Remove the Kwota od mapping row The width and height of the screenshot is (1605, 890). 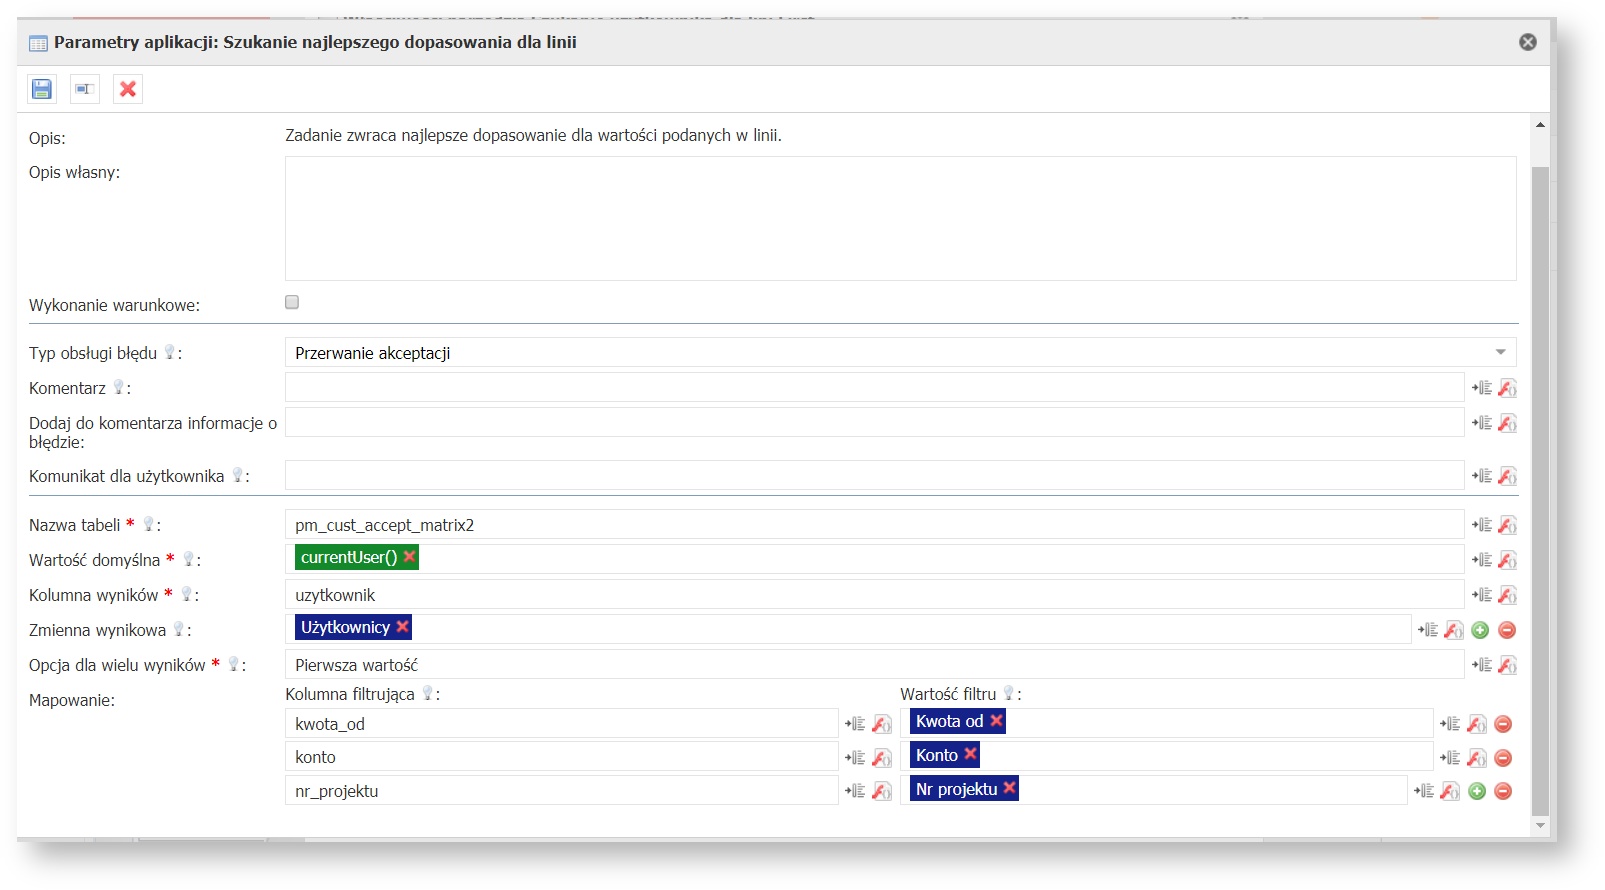pyautogui.click(x=1503, y=724)
